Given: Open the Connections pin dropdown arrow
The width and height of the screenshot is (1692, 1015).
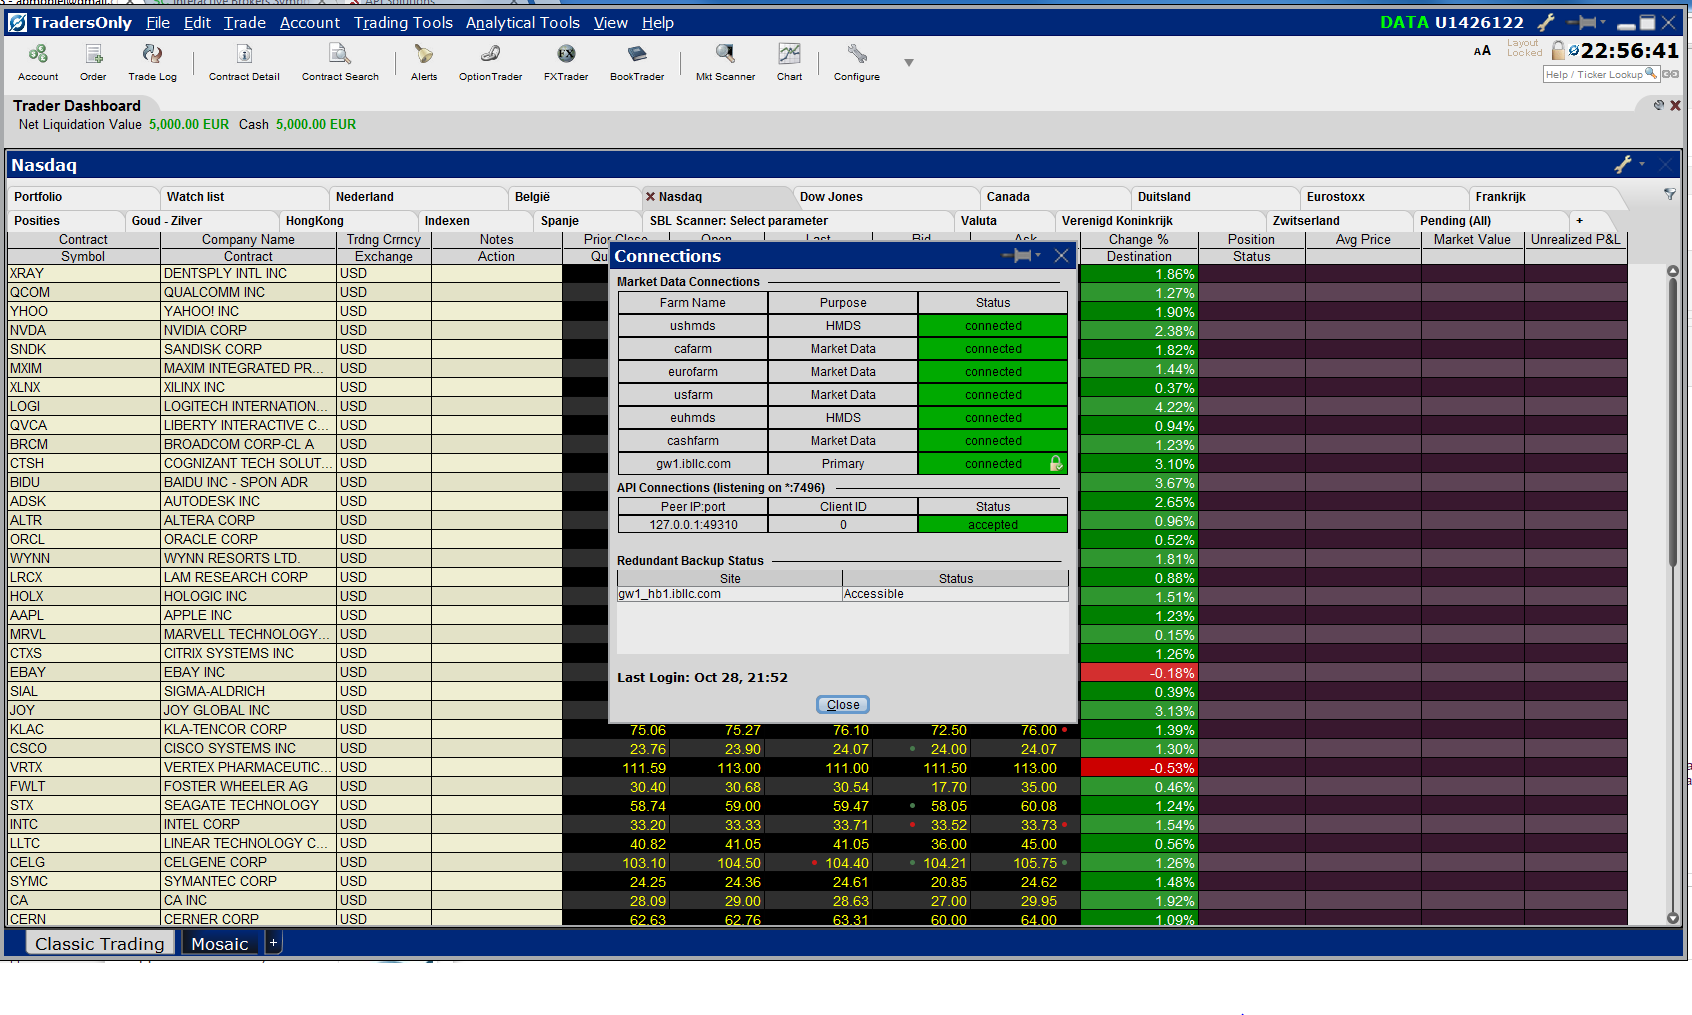Looking at the screenshot, I should 1038,256.
